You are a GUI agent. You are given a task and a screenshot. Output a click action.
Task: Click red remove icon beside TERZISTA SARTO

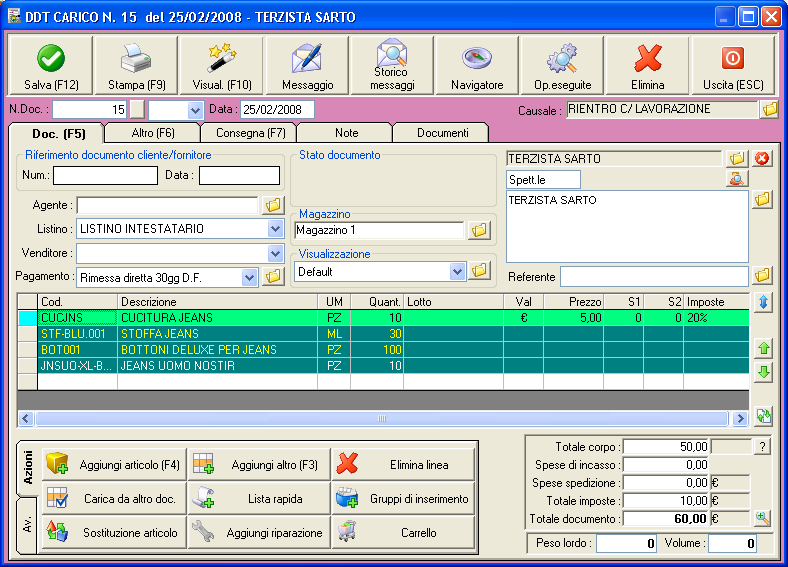763,158
